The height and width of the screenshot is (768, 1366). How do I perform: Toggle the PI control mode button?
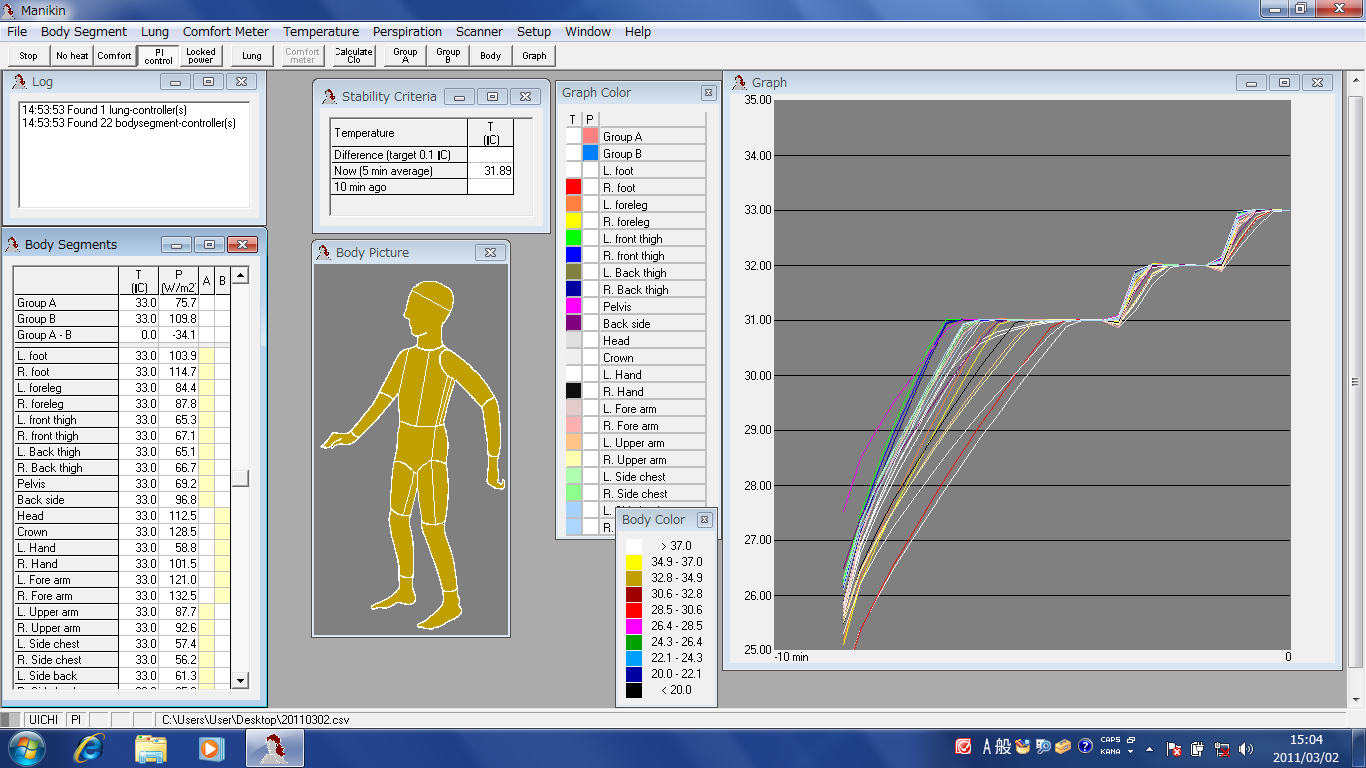(x=158, y=56)
